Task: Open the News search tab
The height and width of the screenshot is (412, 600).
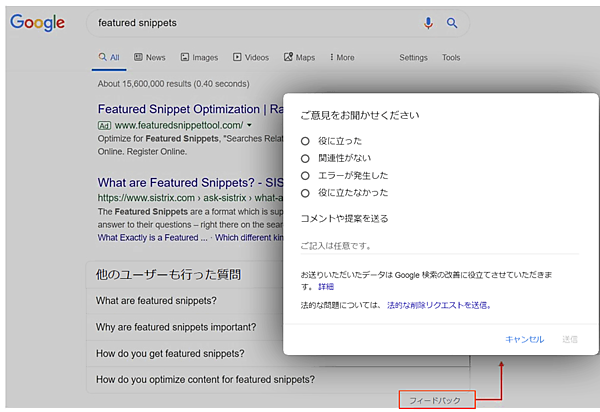Action: point(149,58)
